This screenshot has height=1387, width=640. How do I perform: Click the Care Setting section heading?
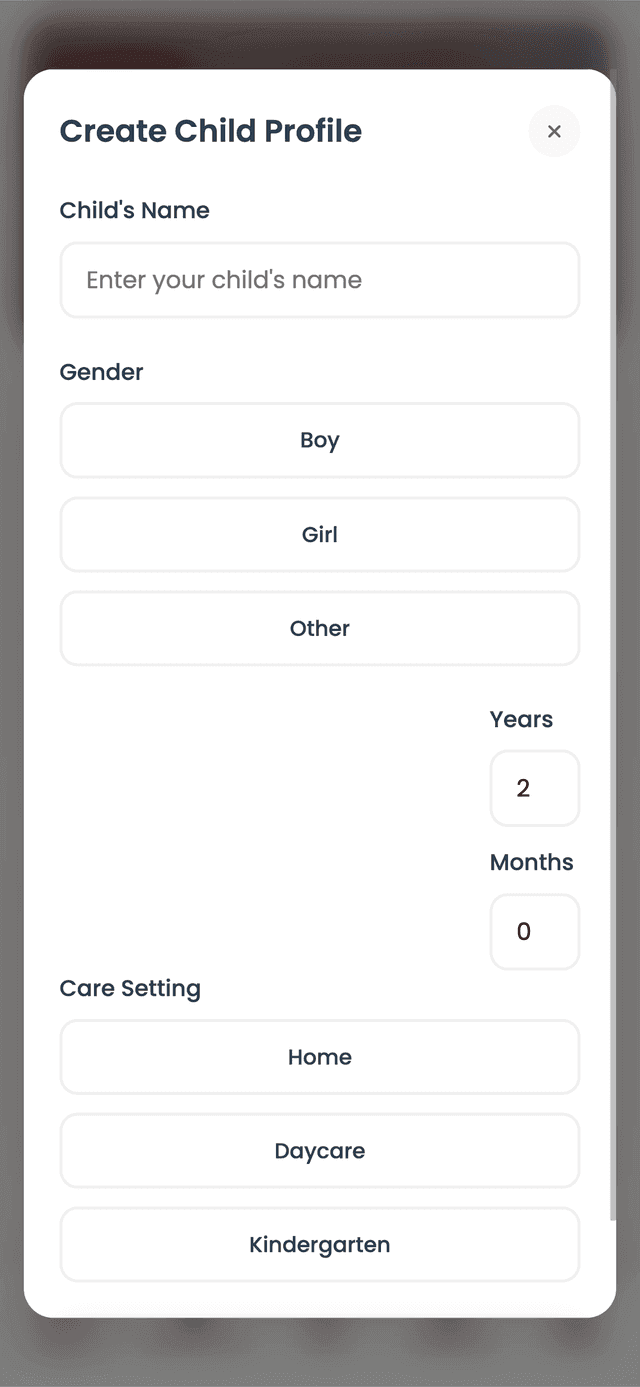pos(130,988)
